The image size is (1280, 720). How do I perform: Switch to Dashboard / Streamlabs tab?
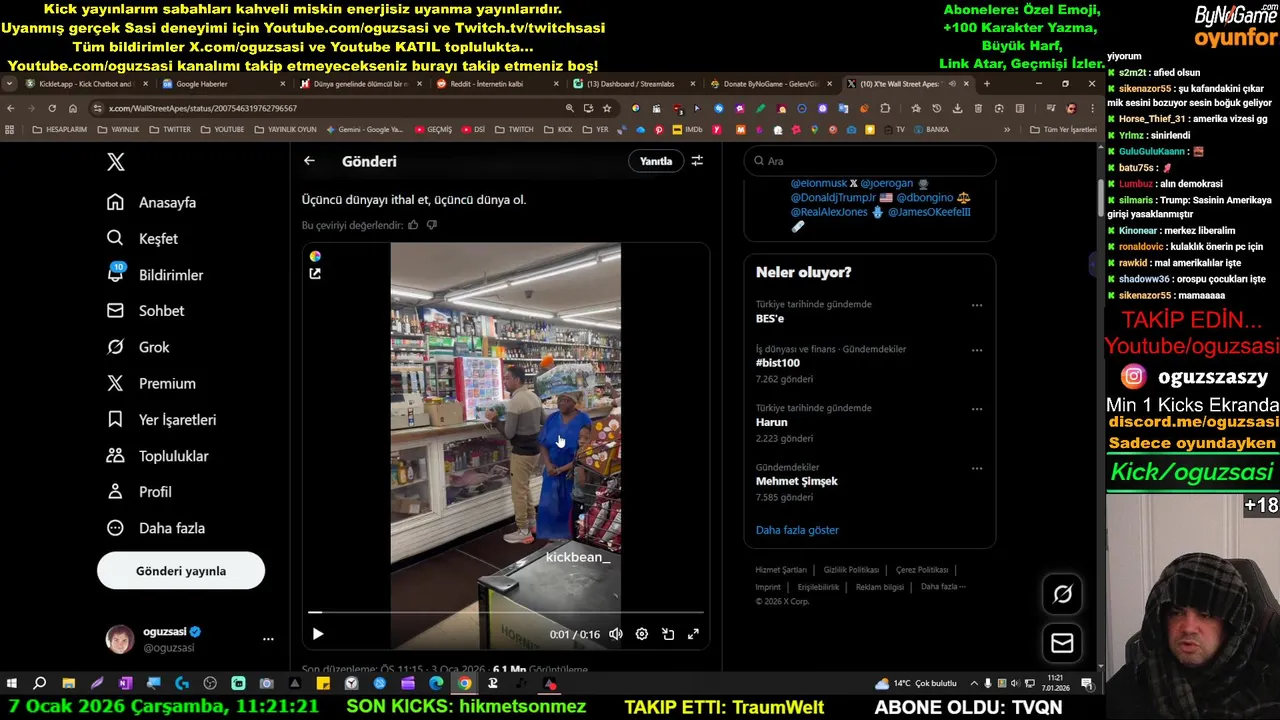point(634,84)
